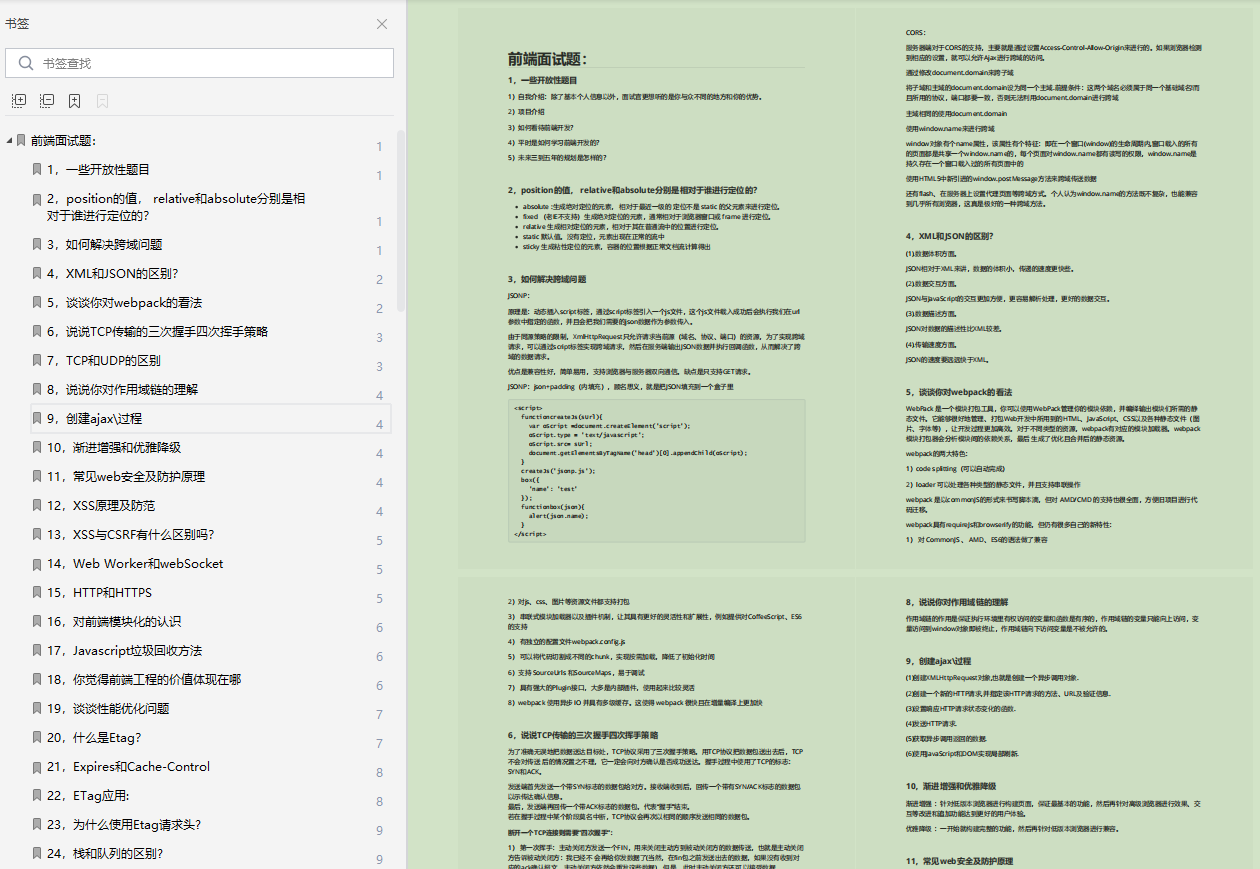Collapse all bookmarks with the minus-box icon
Image resolution: width=1260 pixels, height=869 pixels.
click(47, 101)
